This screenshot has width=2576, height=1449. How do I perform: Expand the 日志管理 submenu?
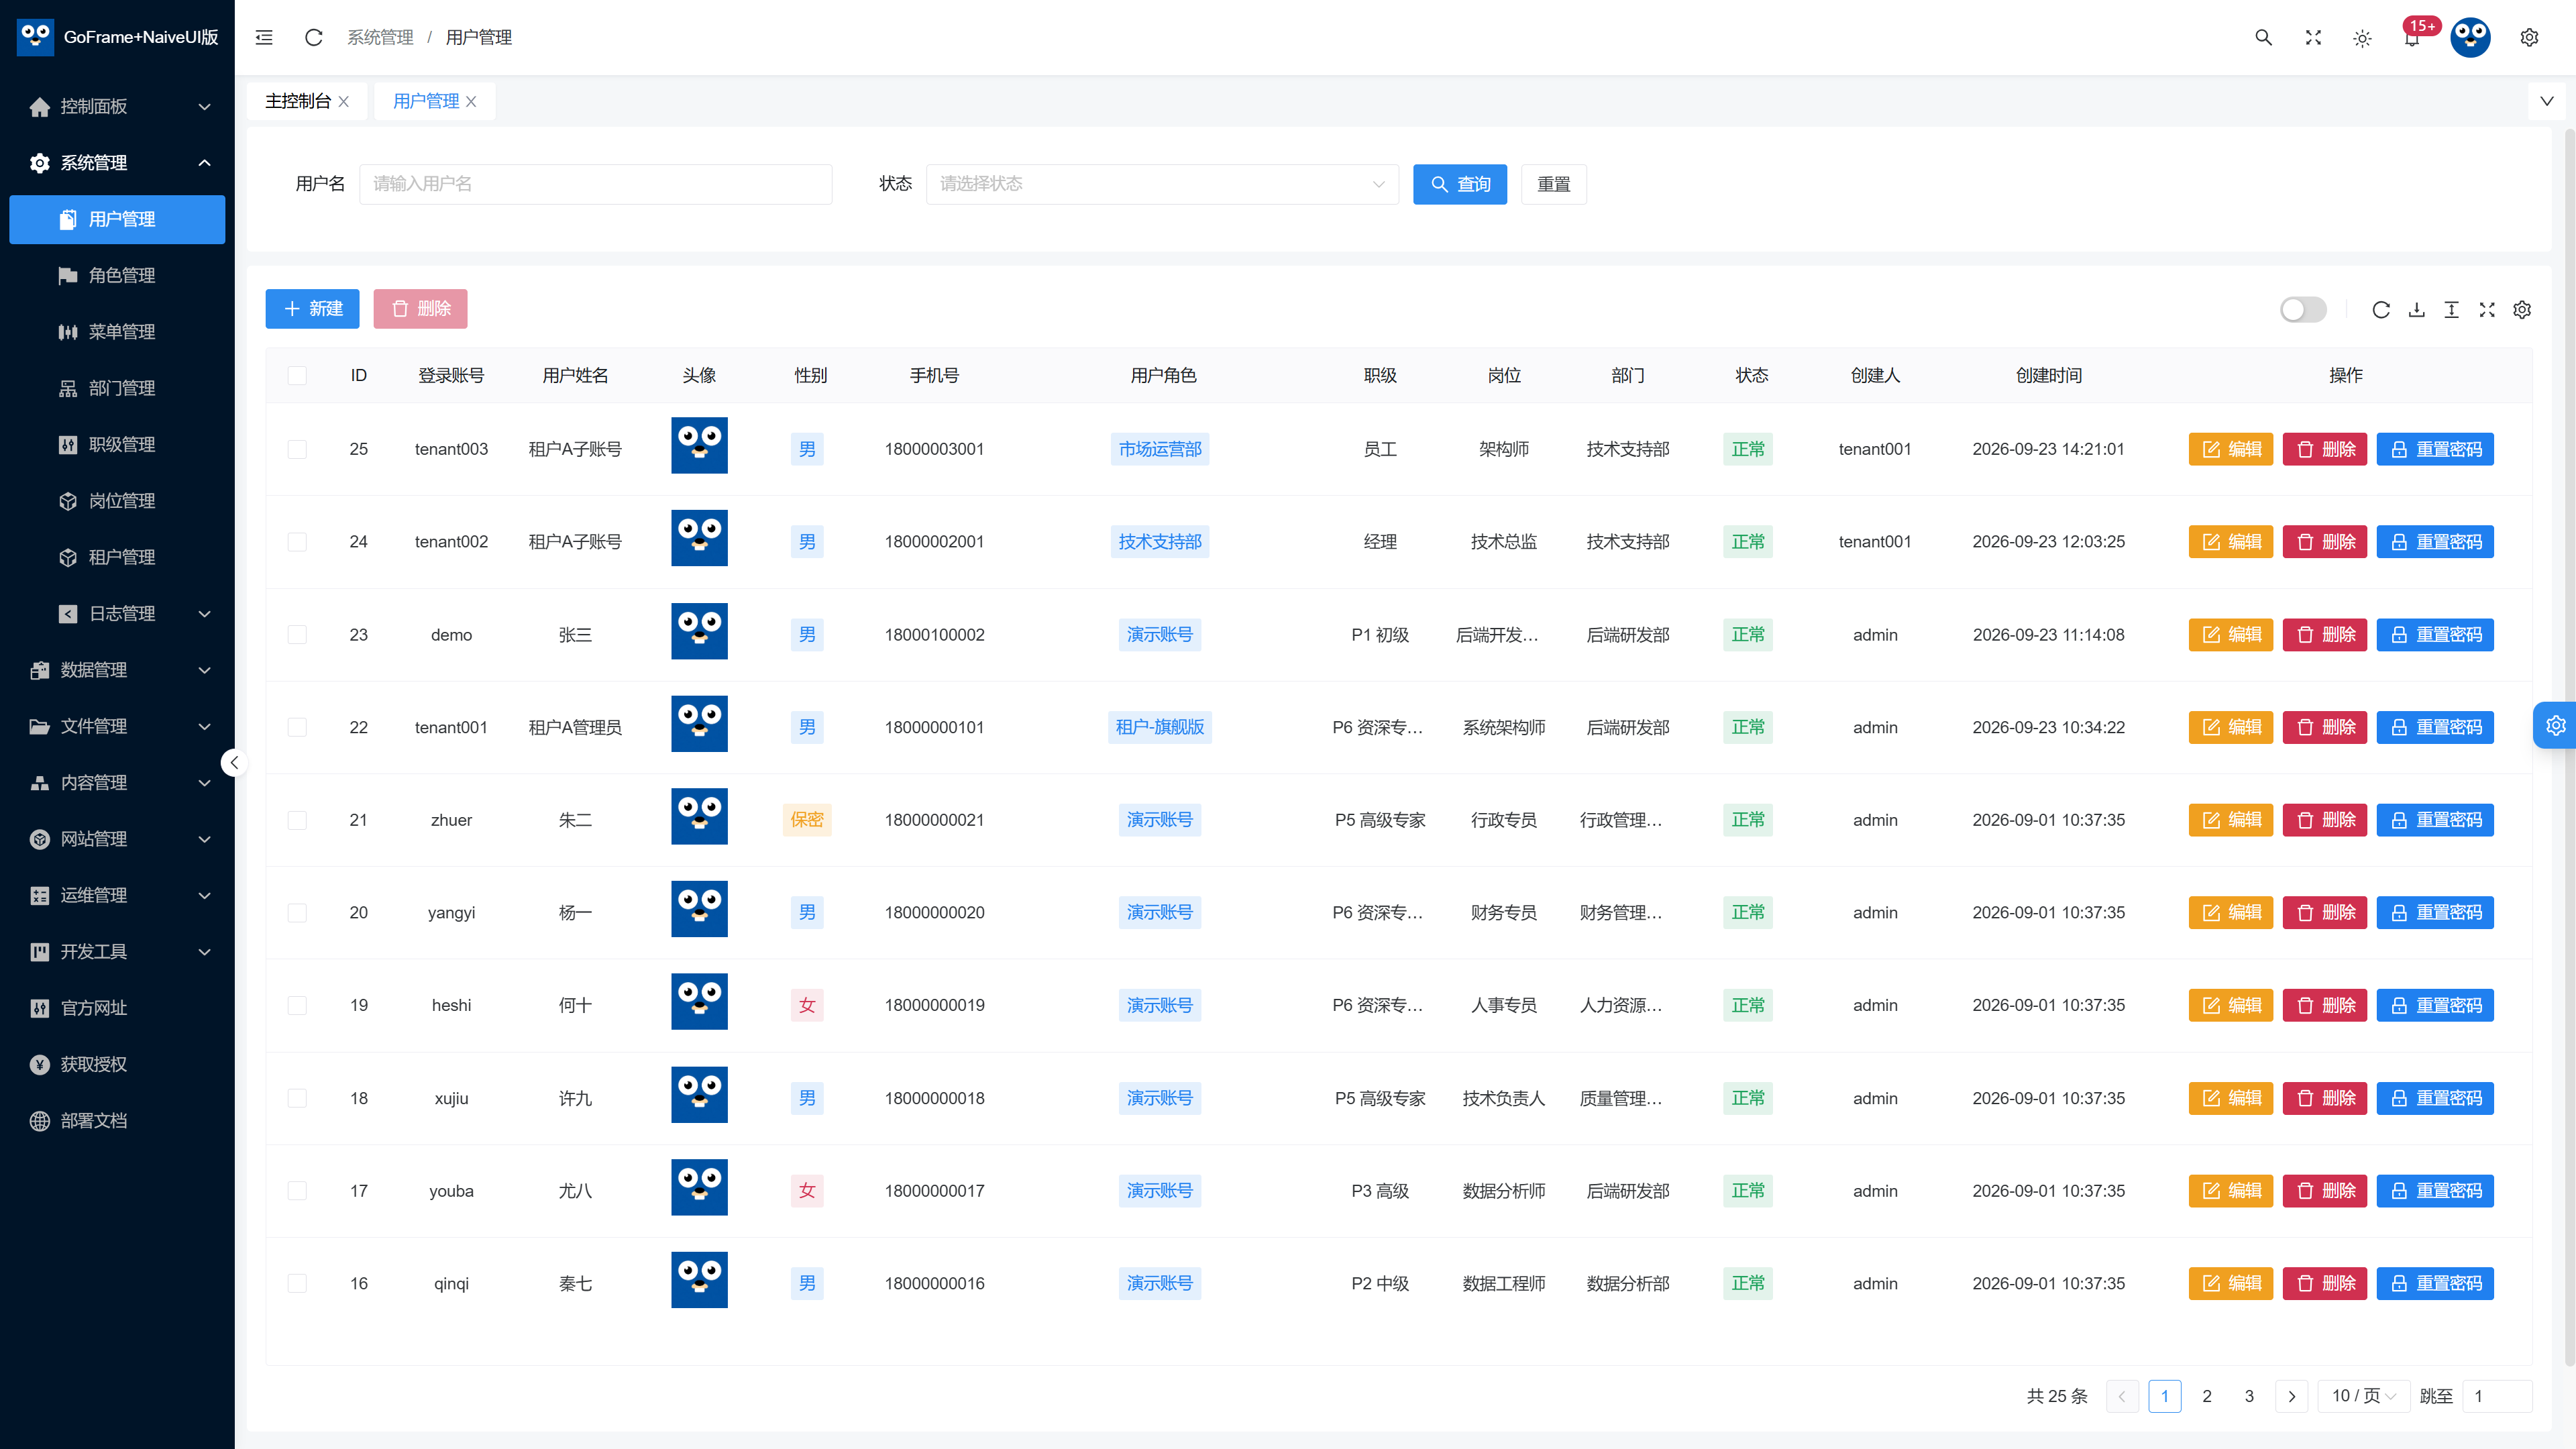(117, 613)
